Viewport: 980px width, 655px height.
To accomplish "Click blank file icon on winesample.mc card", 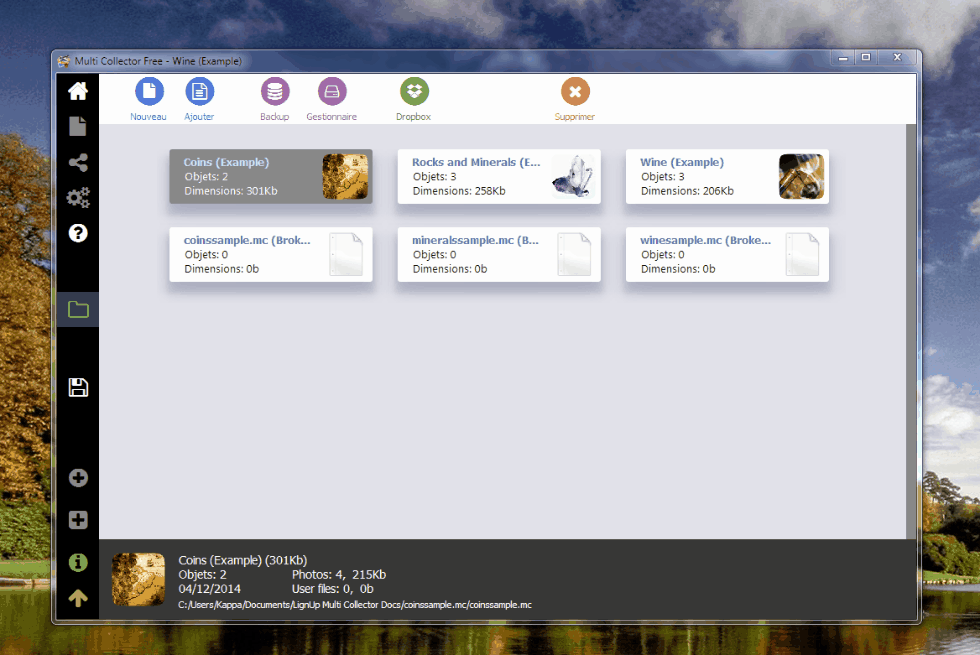I will (x=802, y=254).
